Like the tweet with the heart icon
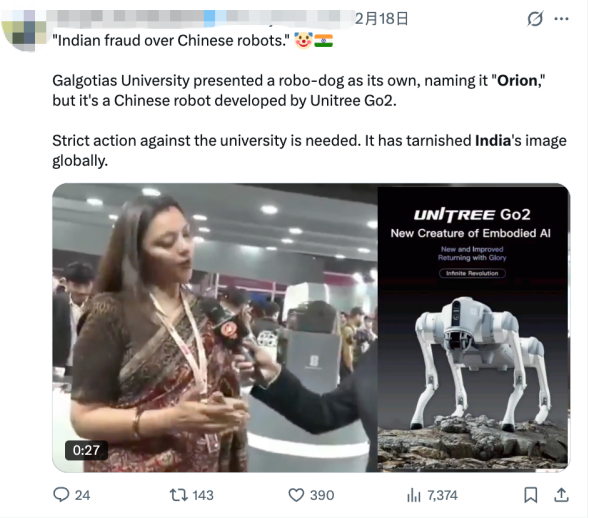 [296, 495]
